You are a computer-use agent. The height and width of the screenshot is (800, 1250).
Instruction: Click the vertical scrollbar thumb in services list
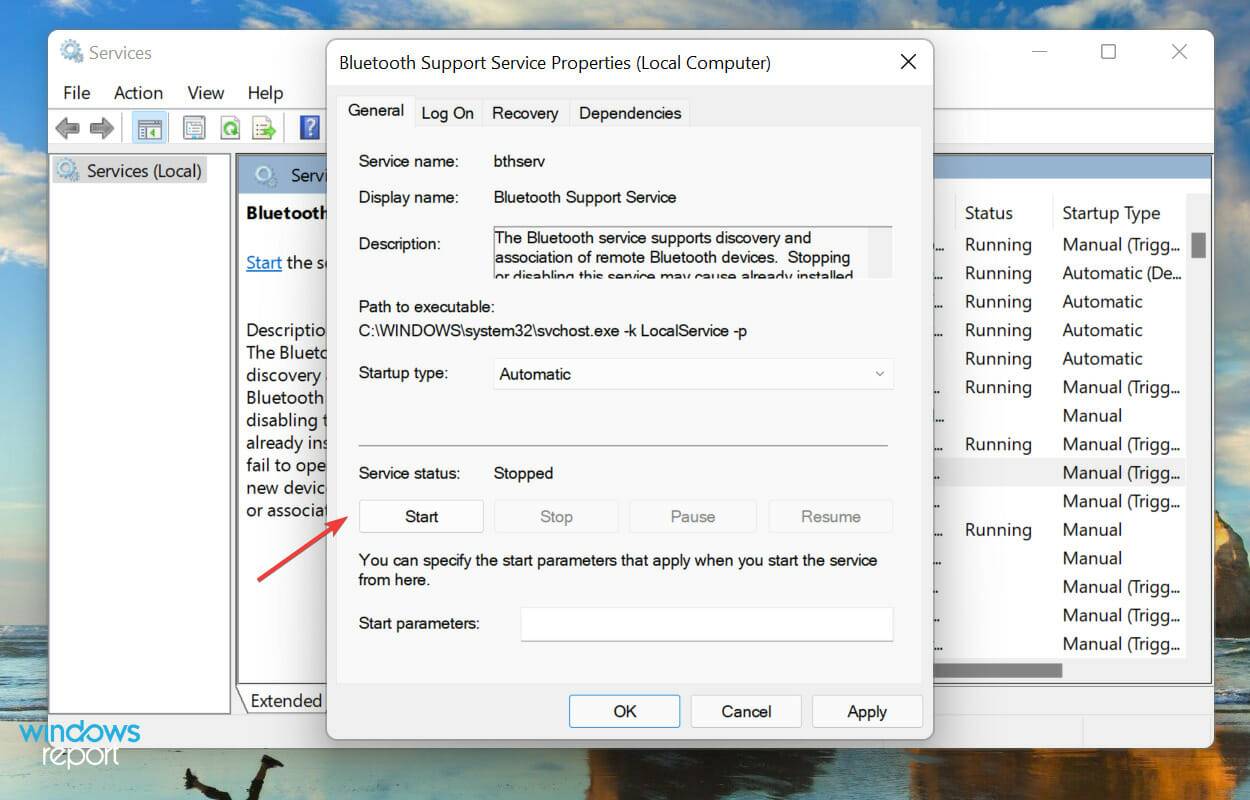point(1198,245)
